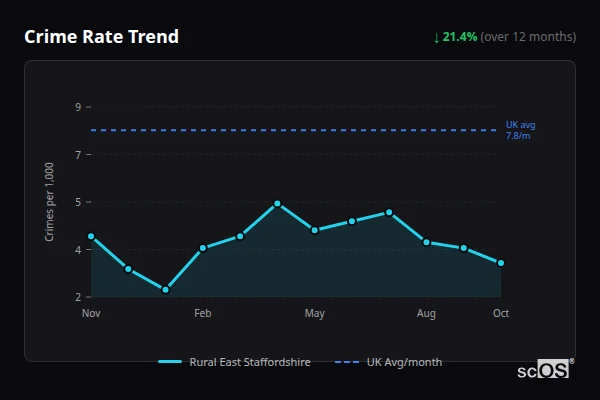Toggle Rural East Staffordshire legend series

tap(249, 362)
